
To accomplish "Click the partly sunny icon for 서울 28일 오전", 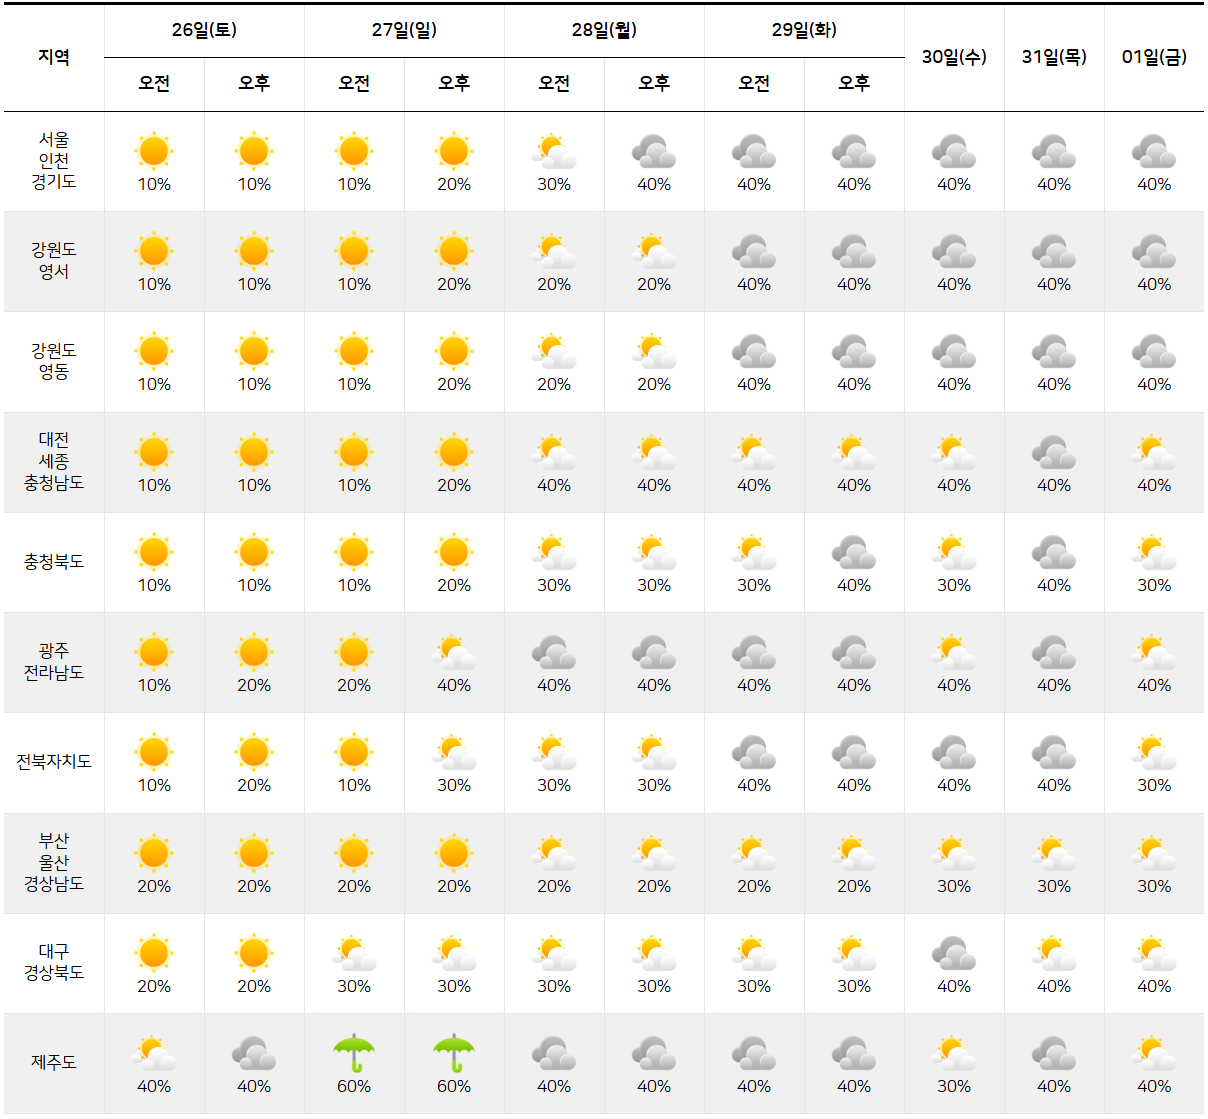I will click(x=554, y=151).
